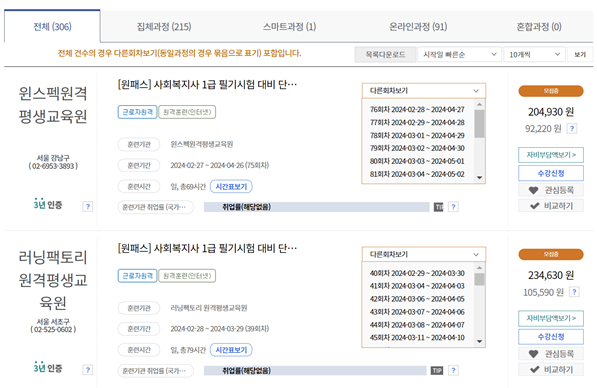Open the 윈스펙원격평생교육원 course title link
597x388 pixels.
[207, 85]
